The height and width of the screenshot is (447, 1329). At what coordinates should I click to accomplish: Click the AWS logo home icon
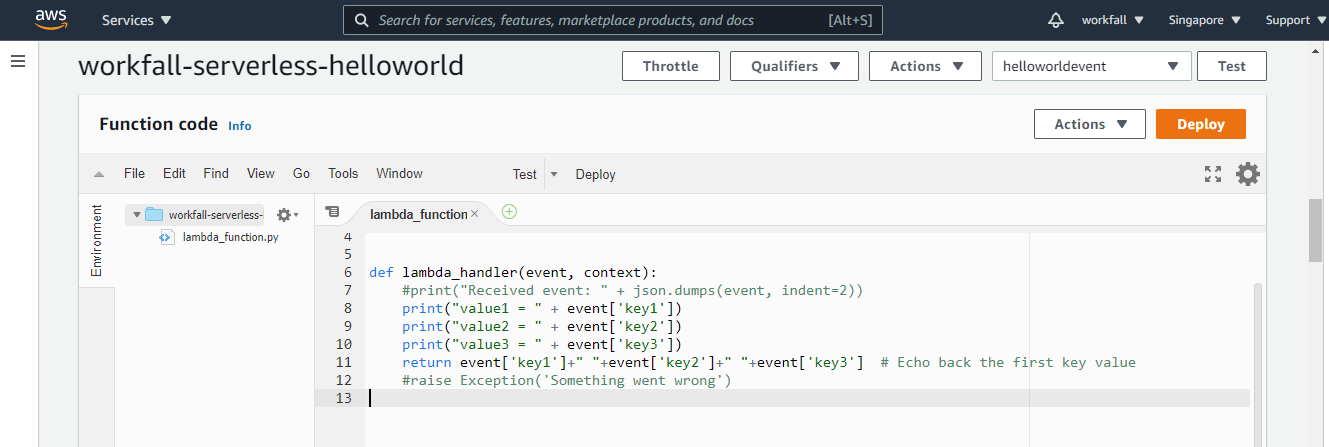click(x=50, y=19)
